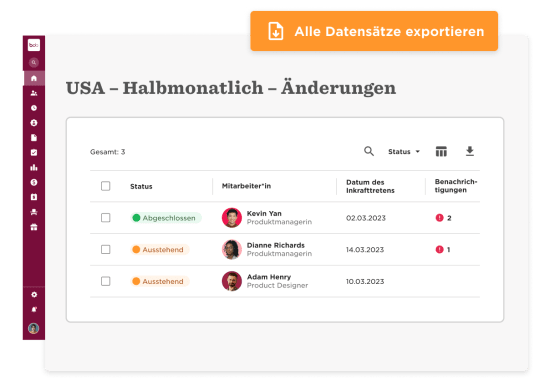The image size is (550, 392).
Task: Click Alle Datensätze exportieren button
Action: point(374,31)
